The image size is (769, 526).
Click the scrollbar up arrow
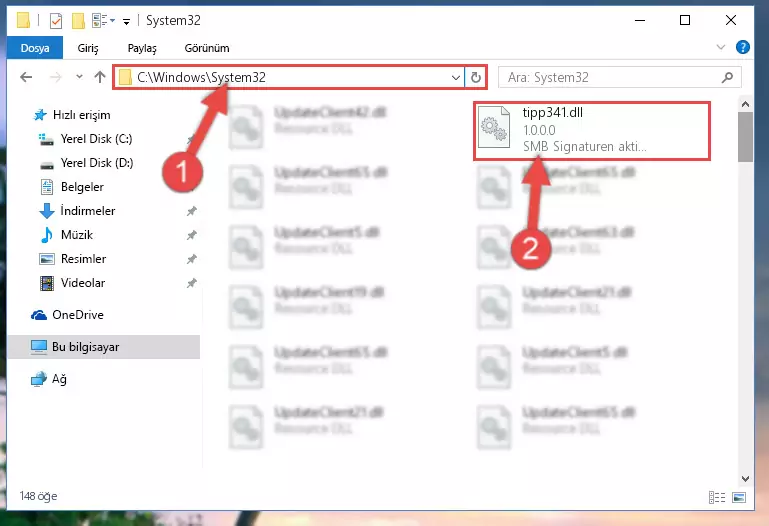tap(745, 104)
